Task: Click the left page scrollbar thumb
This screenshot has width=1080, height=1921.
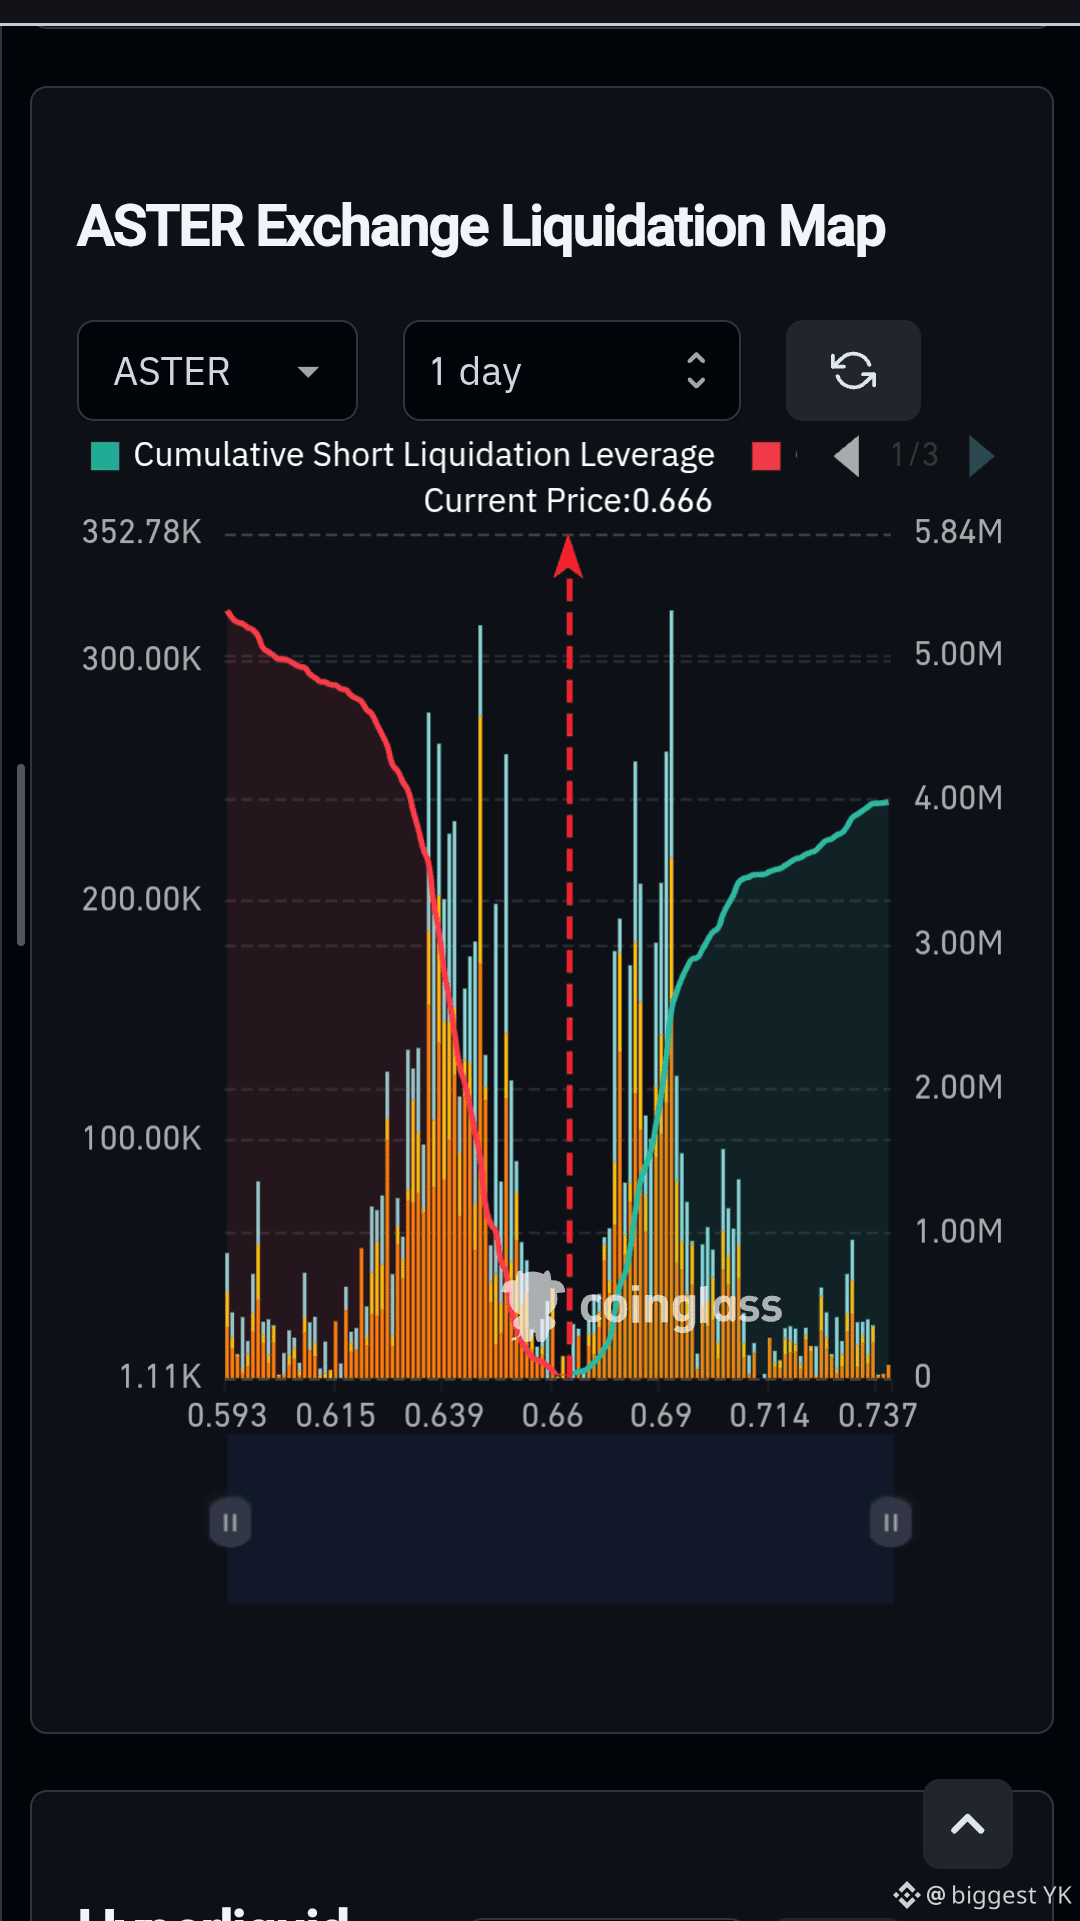Action: [21, 855]
